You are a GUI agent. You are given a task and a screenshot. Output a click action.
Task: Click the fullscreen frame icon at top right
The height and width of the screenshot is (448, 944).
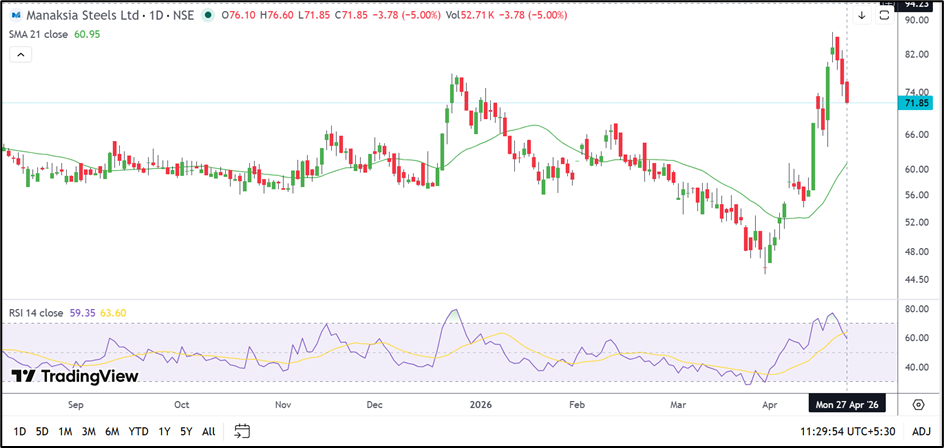click(x=884, y=16)
